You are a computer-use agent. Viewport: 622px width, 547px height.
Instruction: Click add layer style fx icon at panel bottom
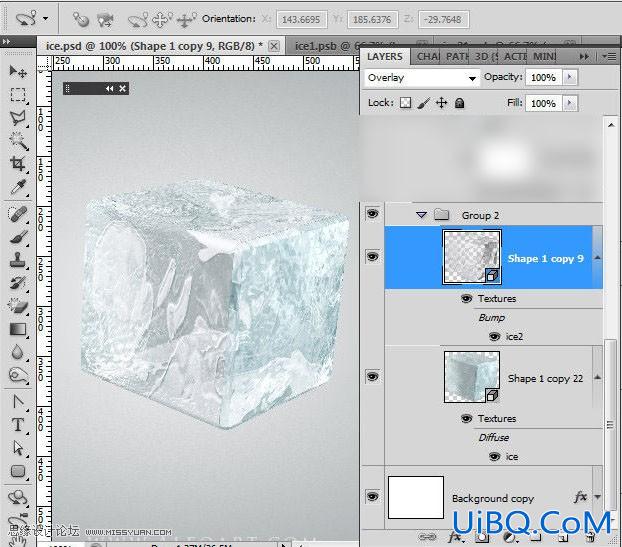[454, 537]
